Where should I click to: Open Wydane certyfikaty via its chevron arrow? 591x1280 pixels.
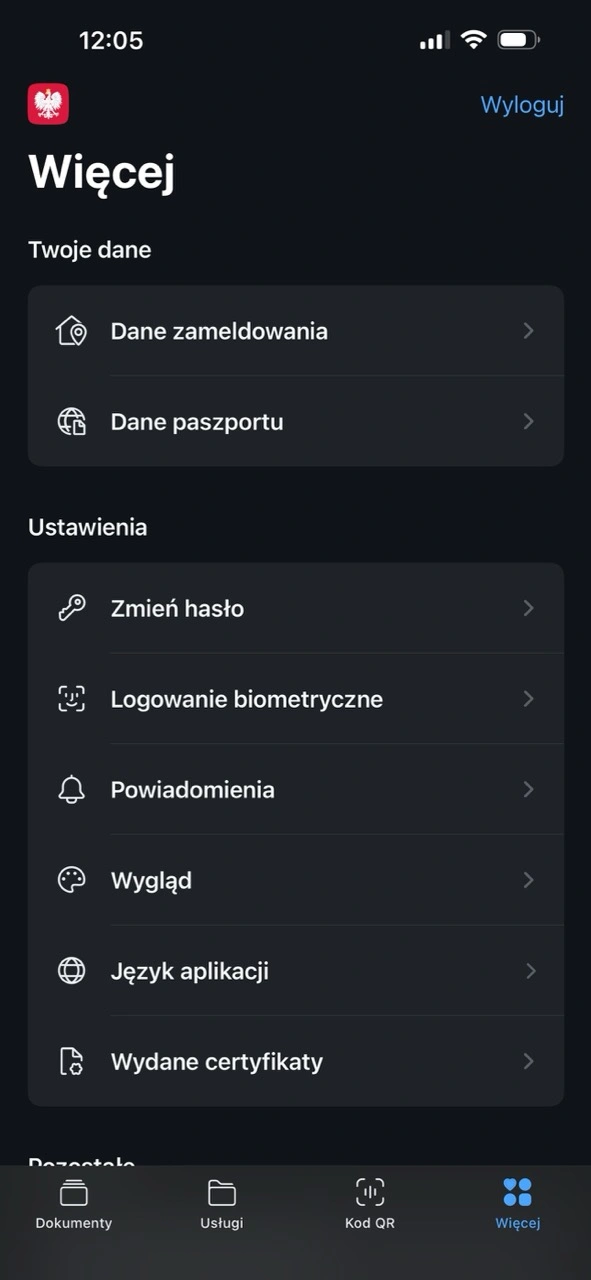point(529,1062)
